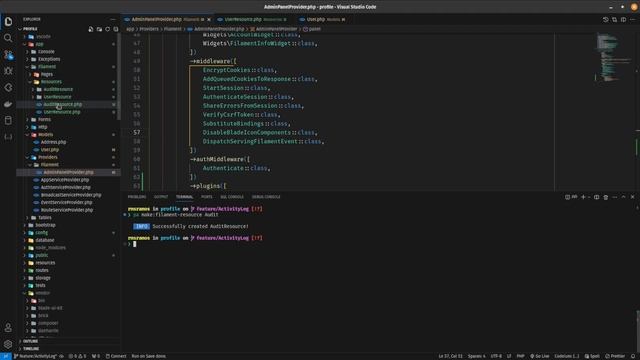Image resolution: width=640 pixels, height=360 pixels.
Task: Click the kill terminal trash icon
Action: pyautogui.click(x=606, y=197)
